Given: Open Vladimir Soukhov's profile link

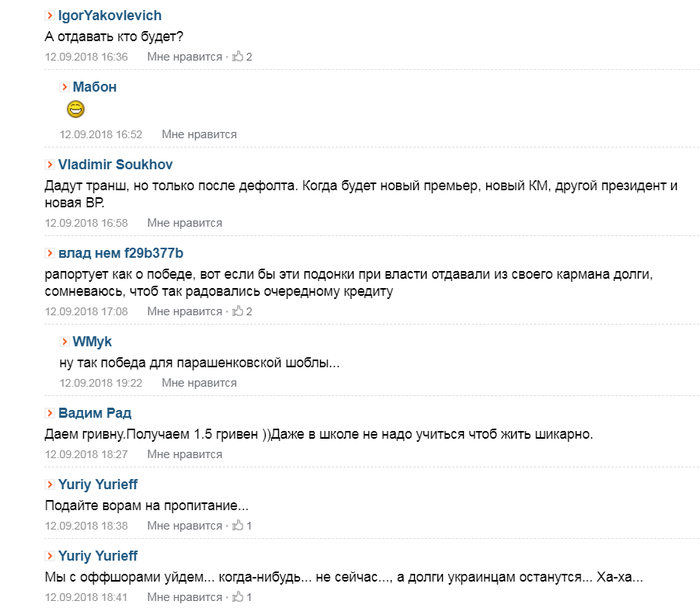Looking at the screenshot, I should [115, 165].
